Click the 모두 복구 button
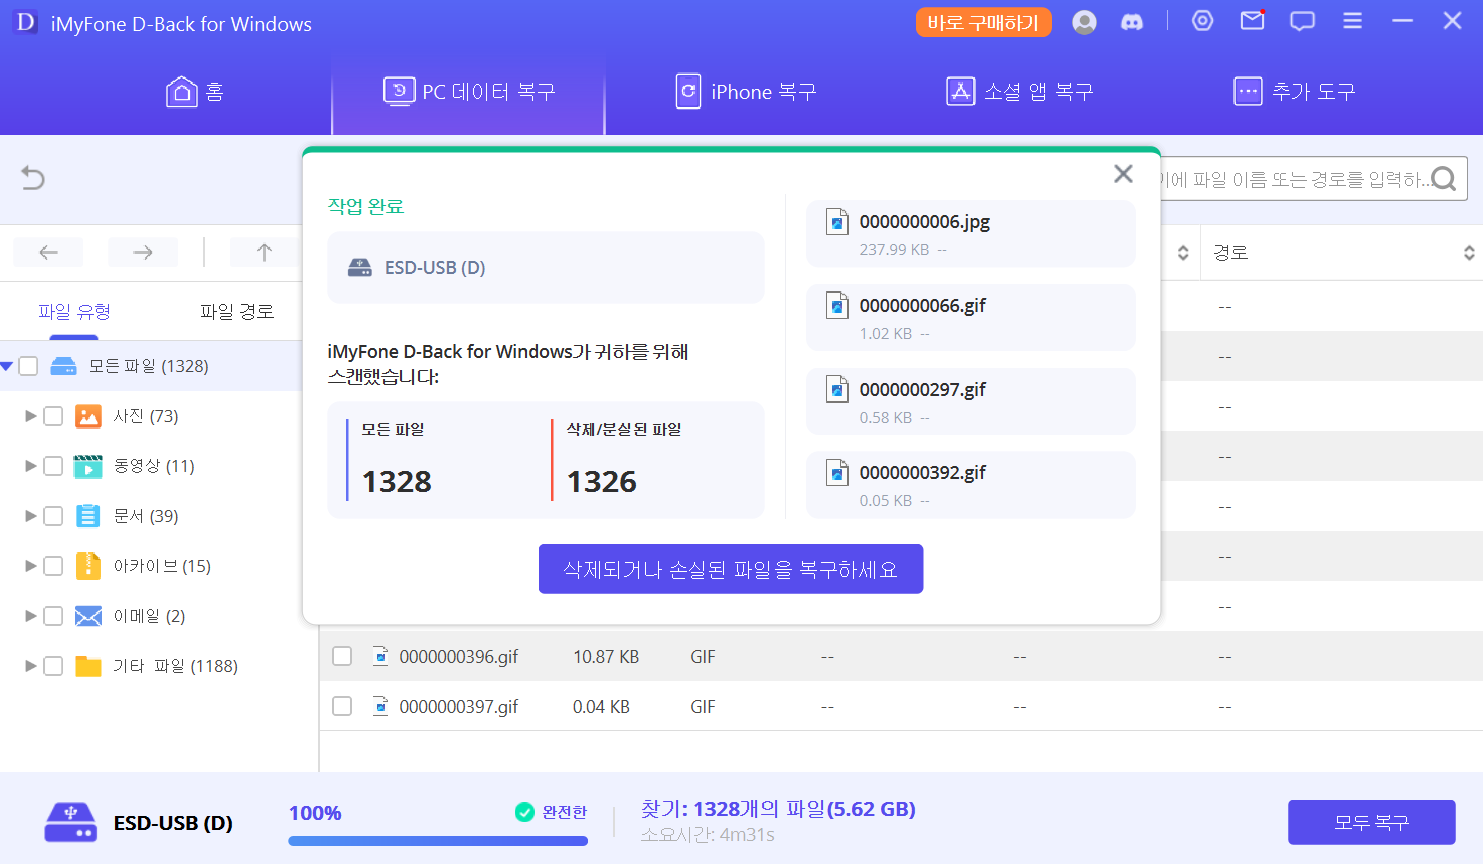Image resolution: width=1483 pixels, height=864 pixels. tap(1371, 822)
